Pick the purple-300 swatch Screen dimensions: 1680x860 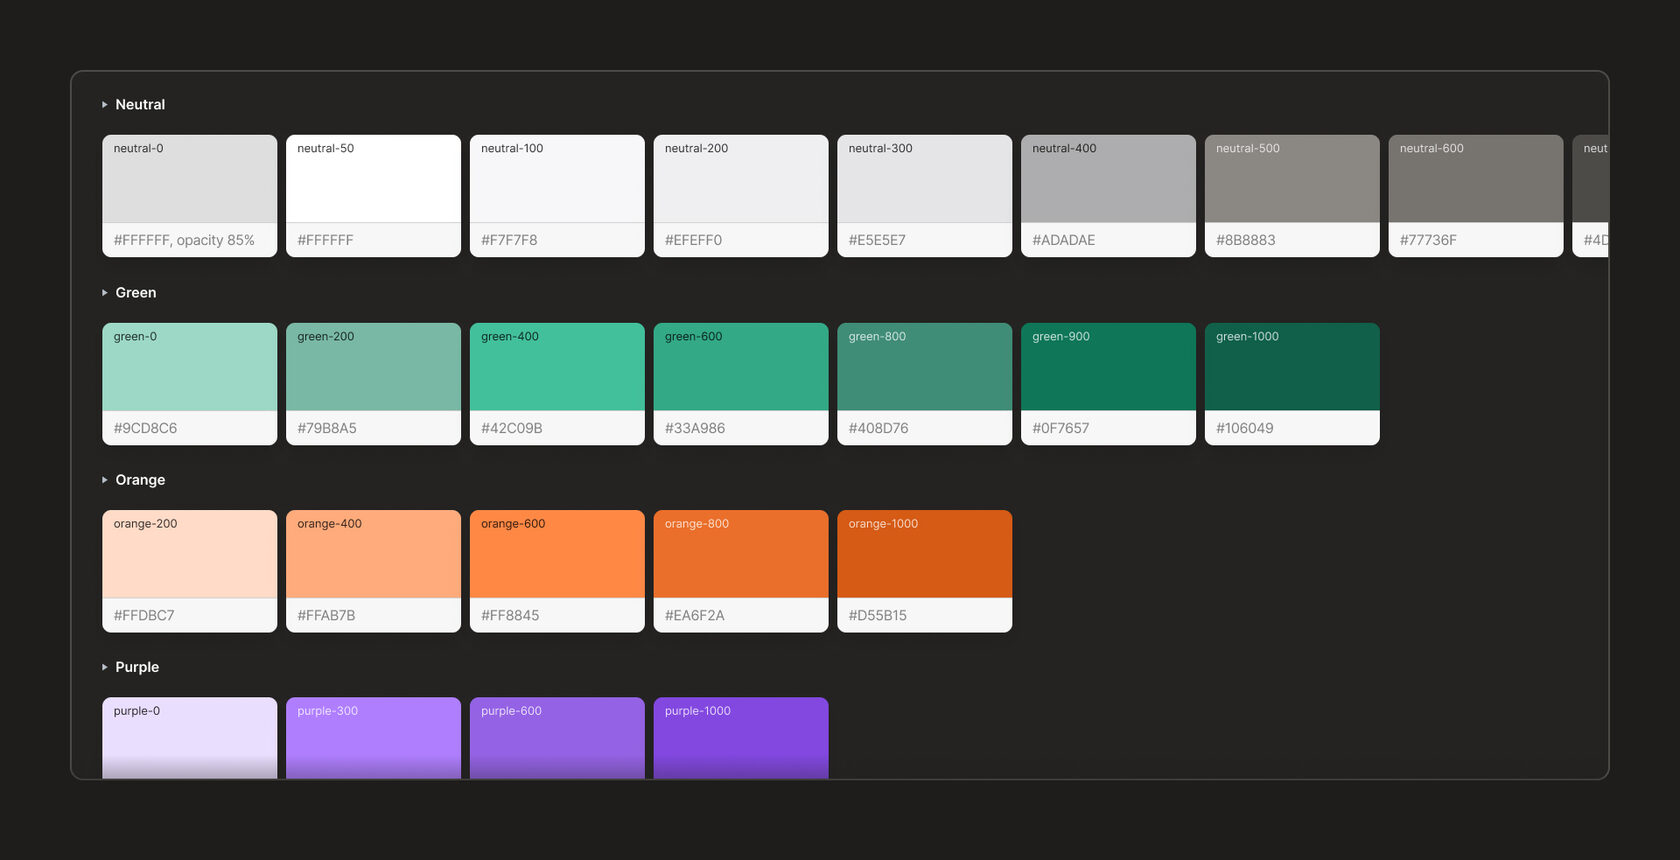(373, 738)
